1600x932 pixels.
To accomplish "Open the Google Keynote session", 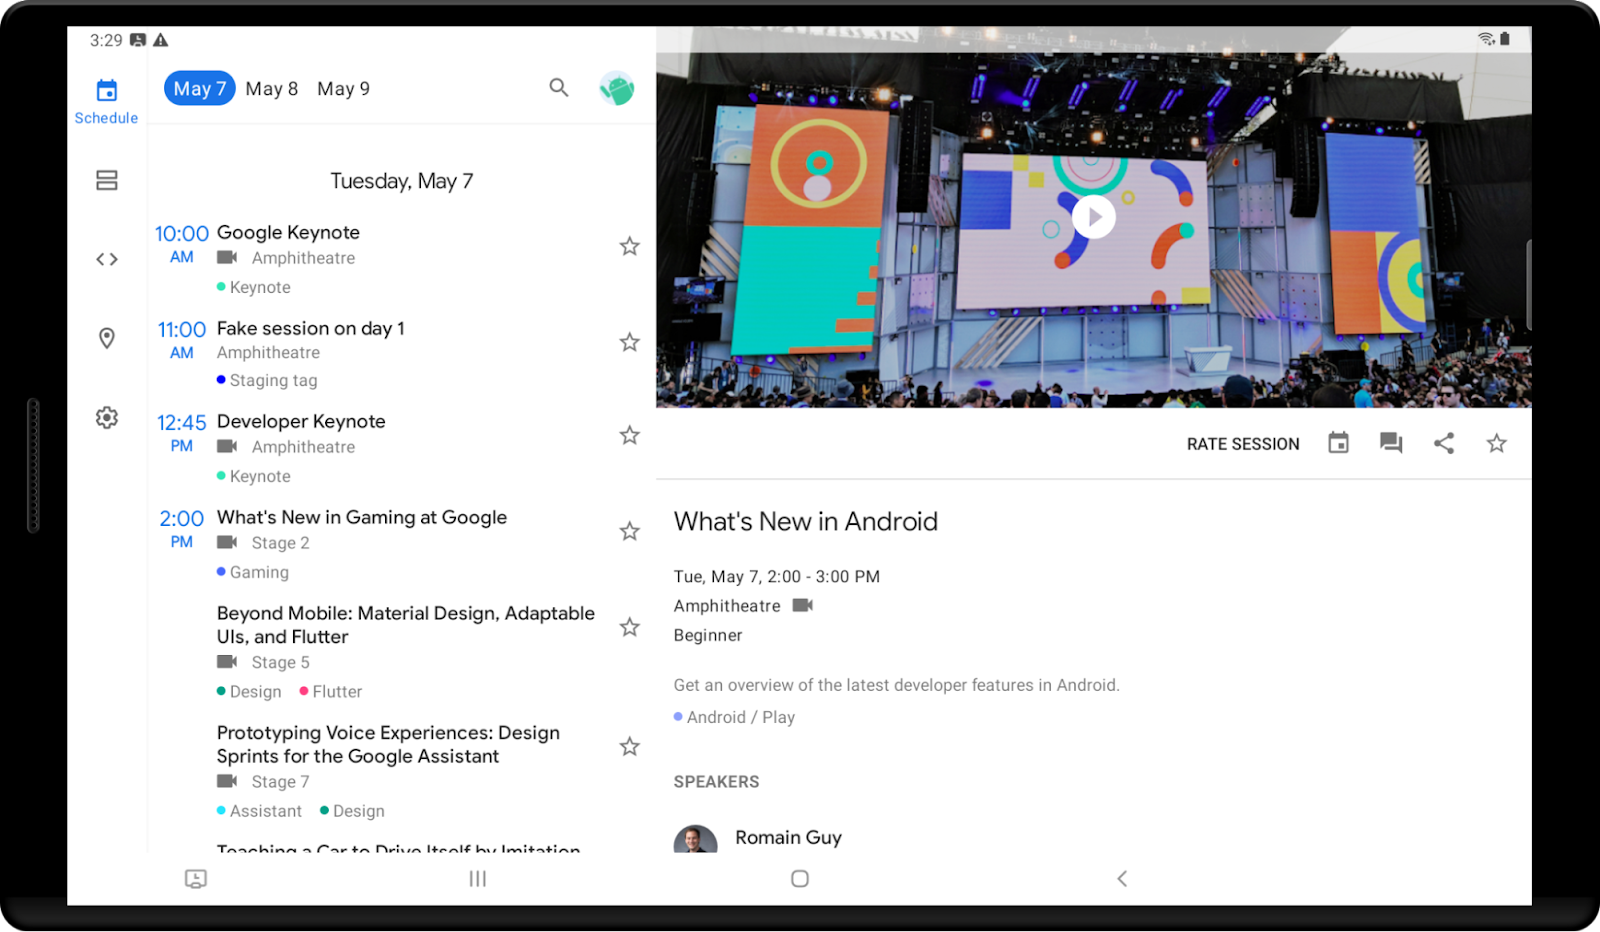I will [288, 232].
